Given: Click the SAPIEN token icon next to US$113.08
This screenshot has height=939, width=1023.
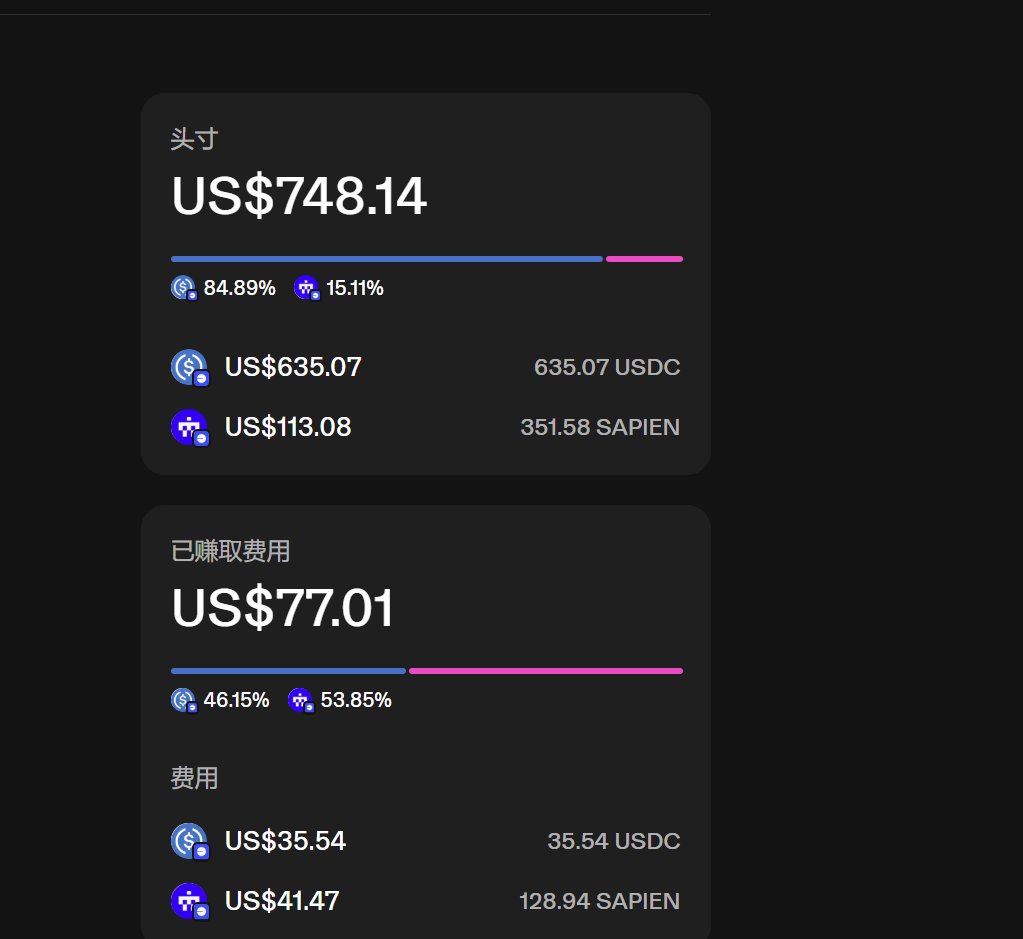Looking at the screenshot, I should coord(188,427).
